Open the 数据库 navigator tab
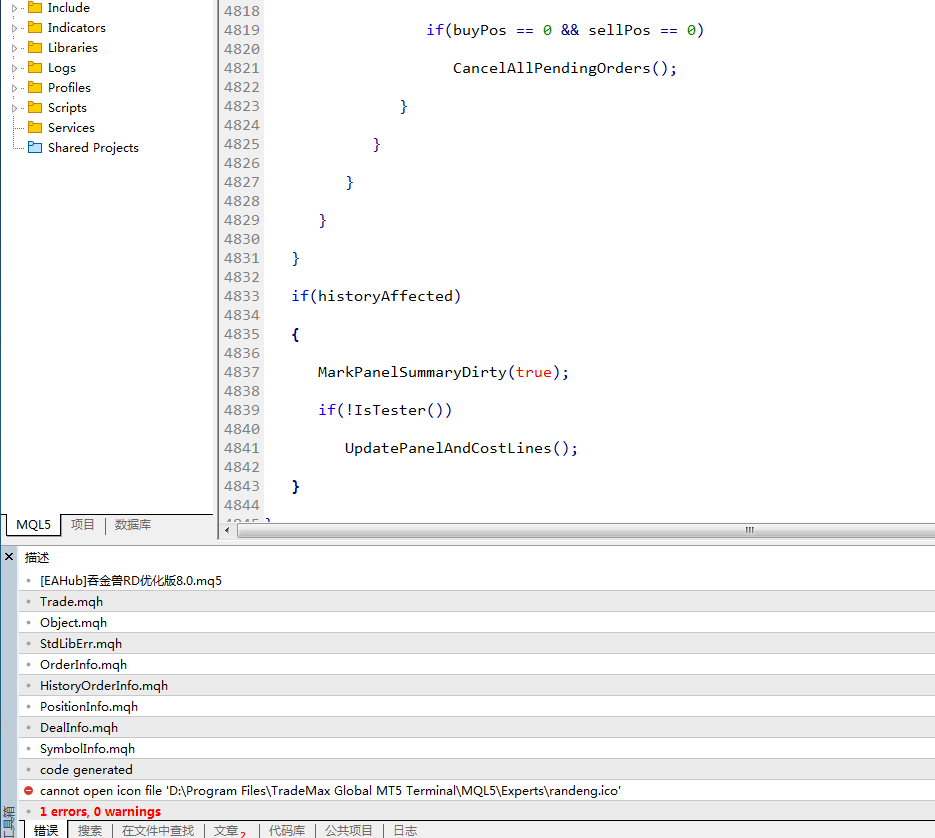The width and height of the screenshot is (935, 838). coord(132,524)
